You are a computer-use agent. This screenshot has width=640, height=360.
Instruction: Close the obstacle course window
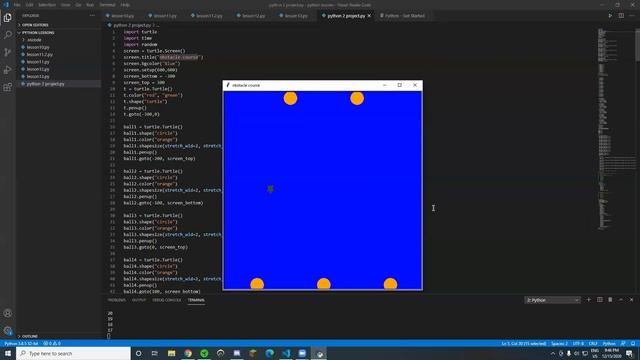click(x=415, y=85)
